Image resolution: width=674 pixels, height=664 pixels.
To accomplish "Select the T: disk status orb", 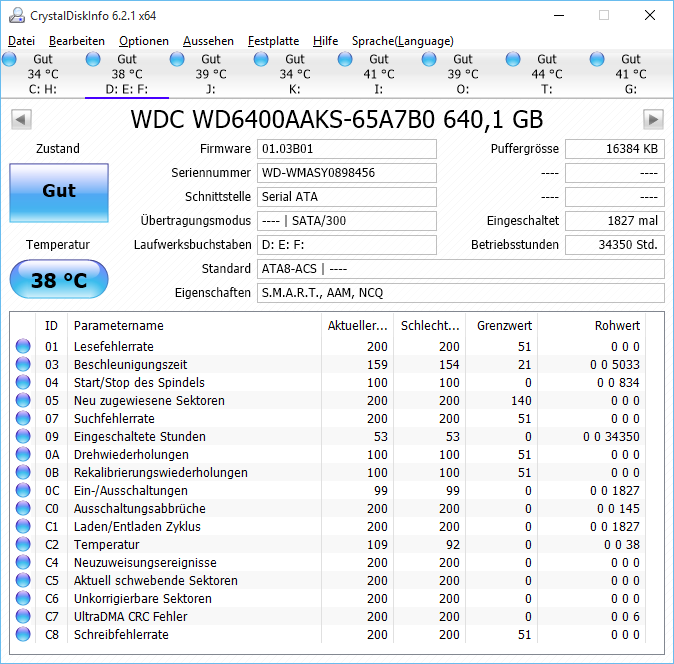I will [x=513, y=59].
